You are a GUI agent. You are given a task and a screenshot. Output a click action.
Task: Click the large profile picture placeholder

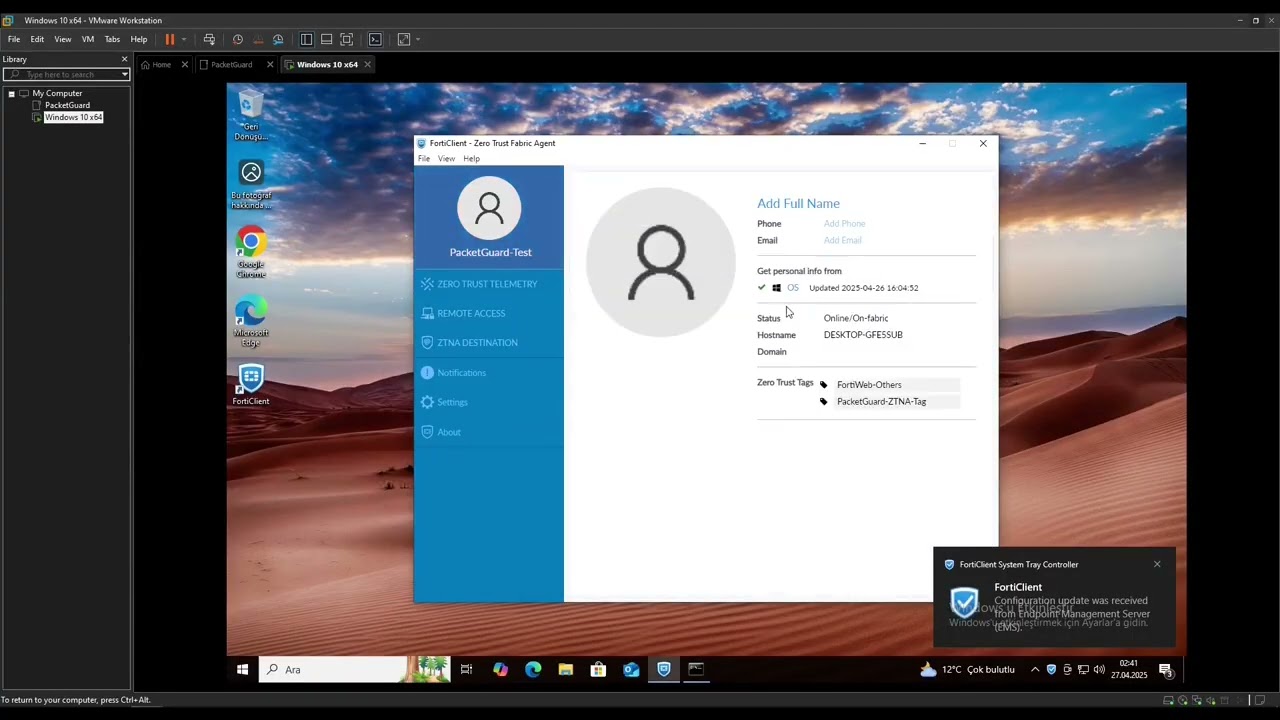[660, 262]
